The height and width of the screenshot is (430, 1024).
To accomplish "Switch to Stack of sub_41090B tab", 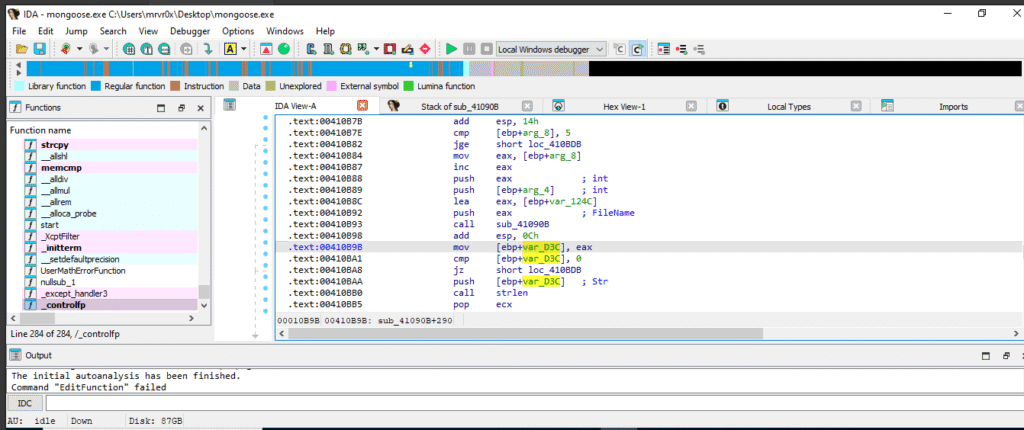I will point(462,107).
